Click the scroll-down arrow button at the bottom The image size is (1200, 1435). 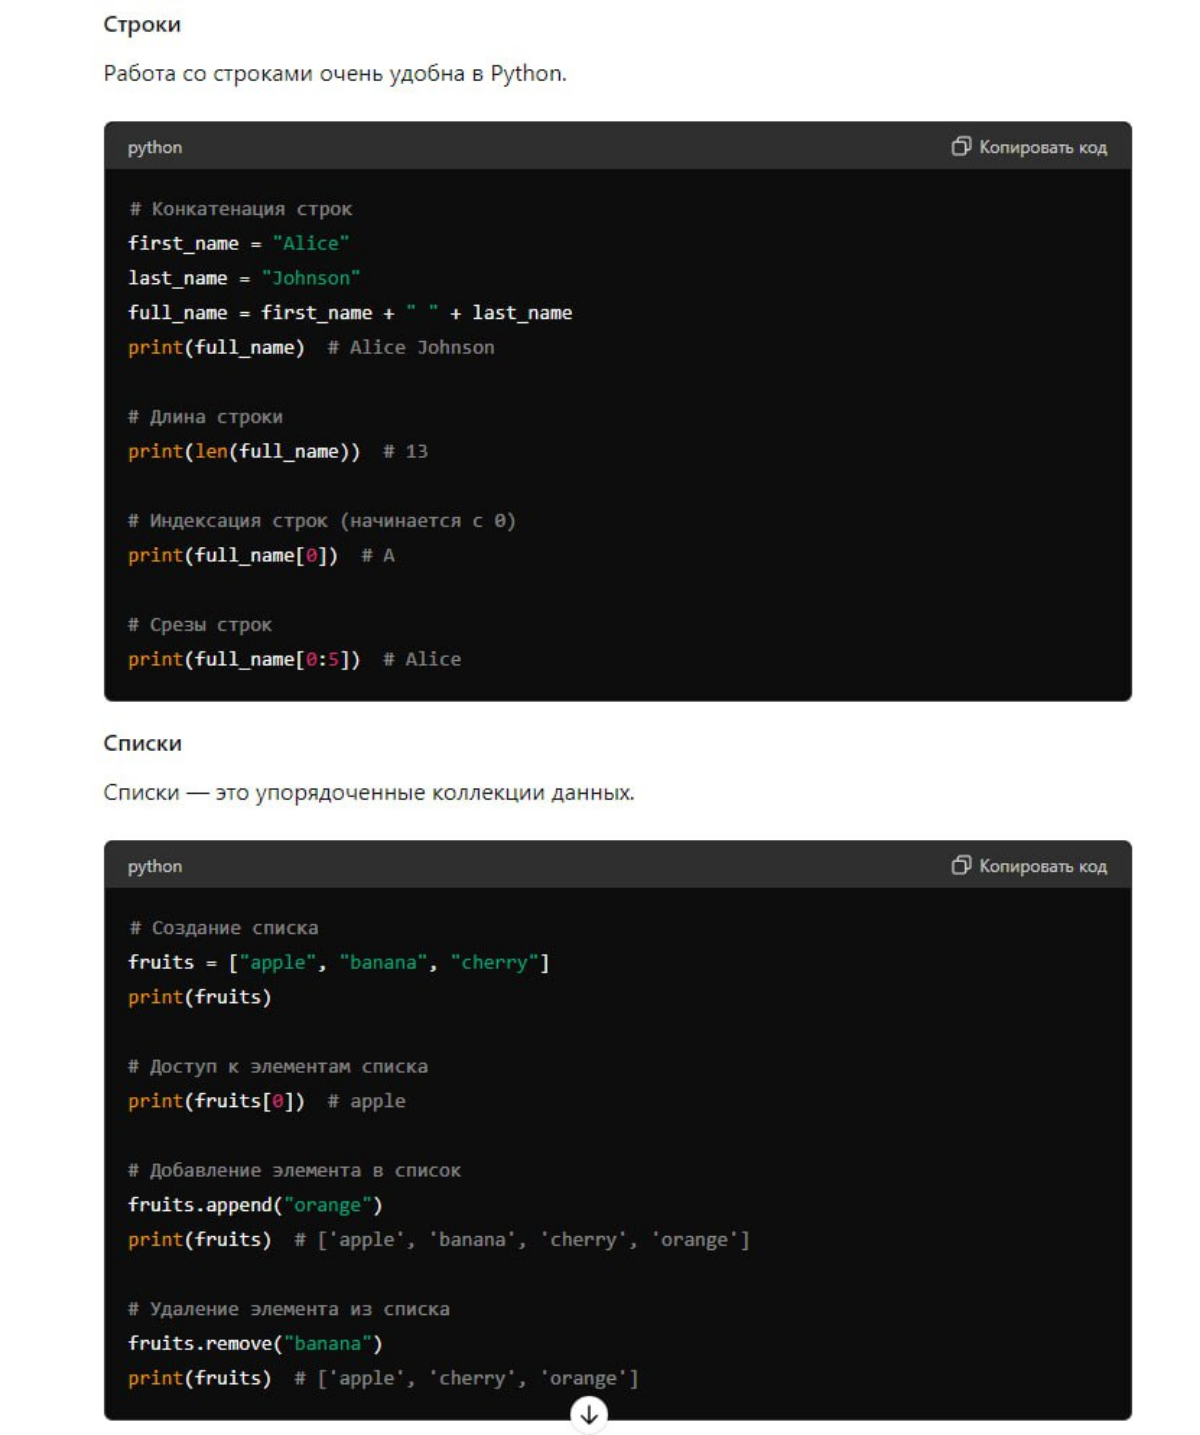pyautogui.click(x=589, y=1414)
